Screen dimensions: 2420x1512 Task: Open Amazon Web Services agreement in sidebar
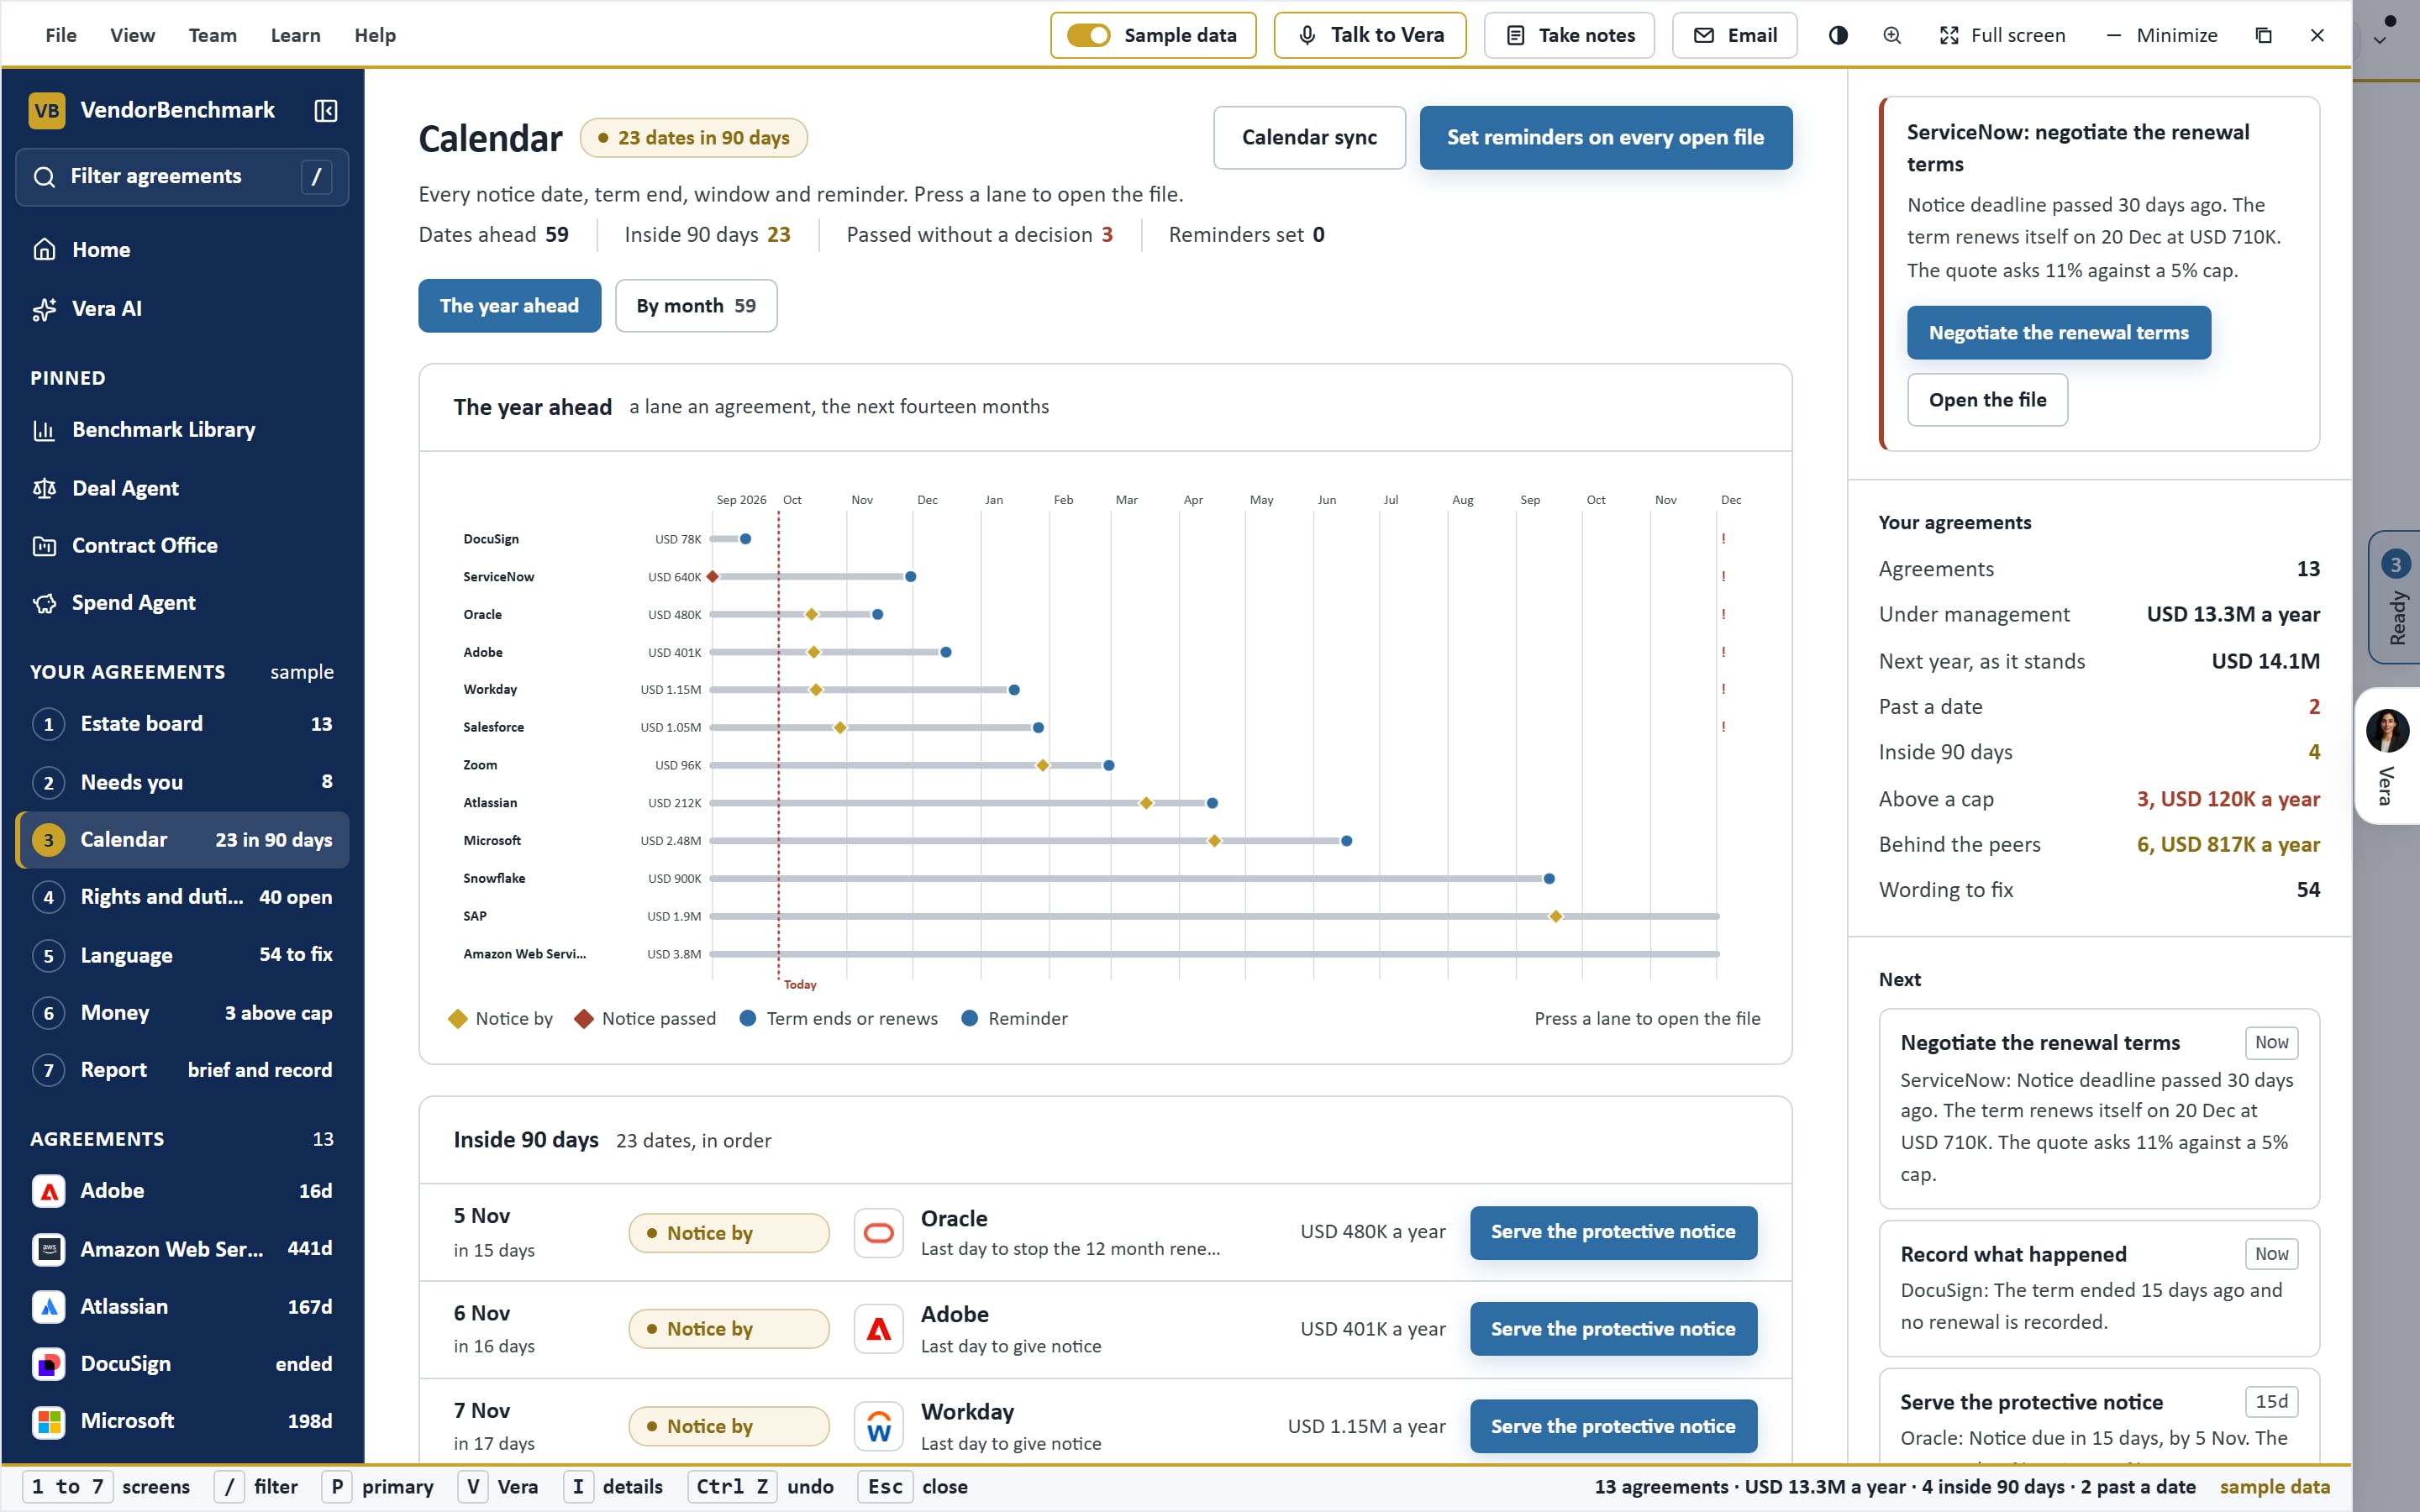point(182,1249)
